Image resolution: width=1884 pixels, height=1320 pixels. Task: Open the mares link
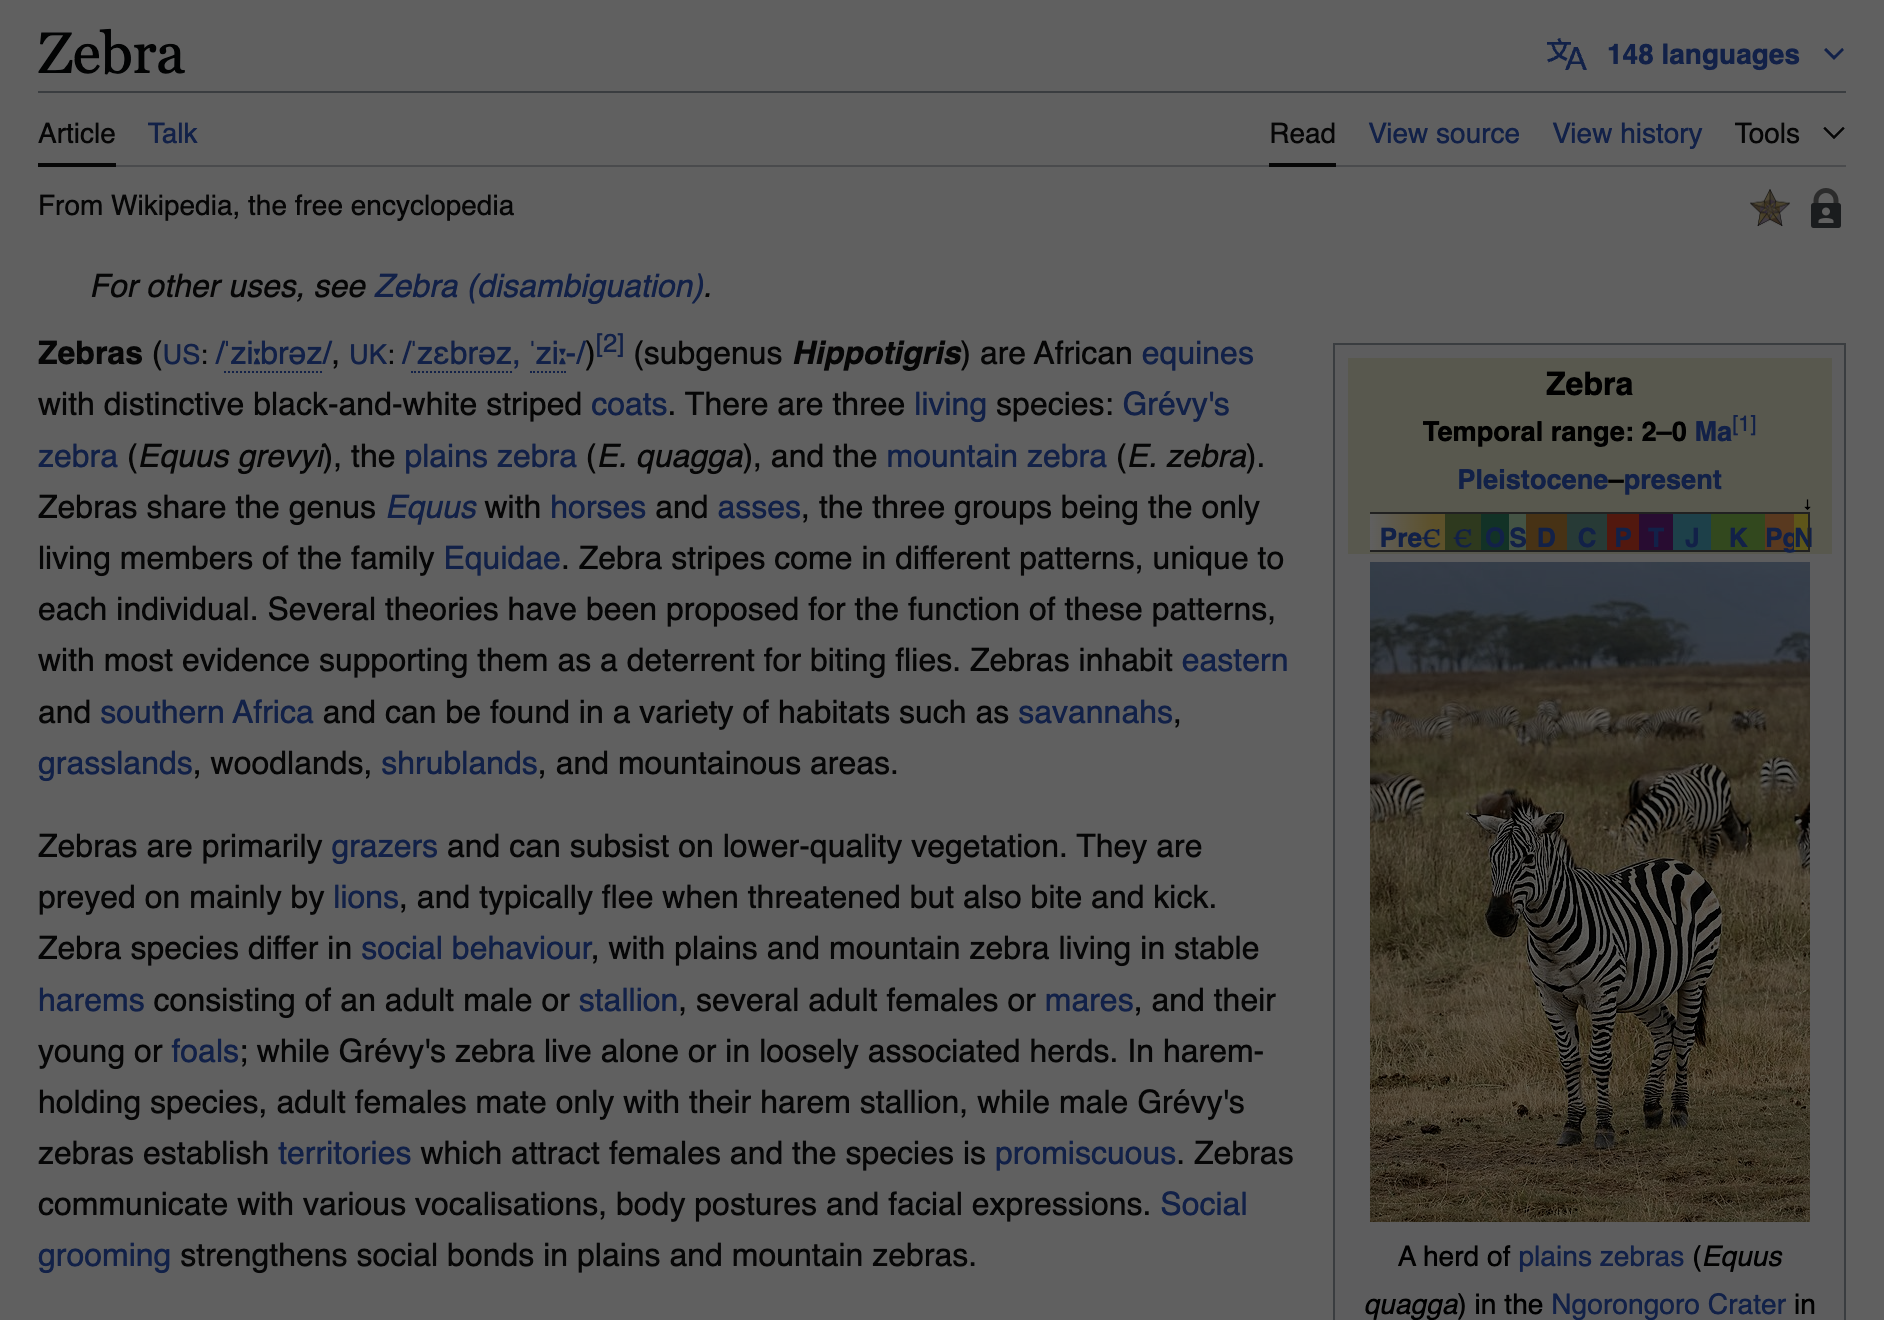[x=1089, y=1000]
